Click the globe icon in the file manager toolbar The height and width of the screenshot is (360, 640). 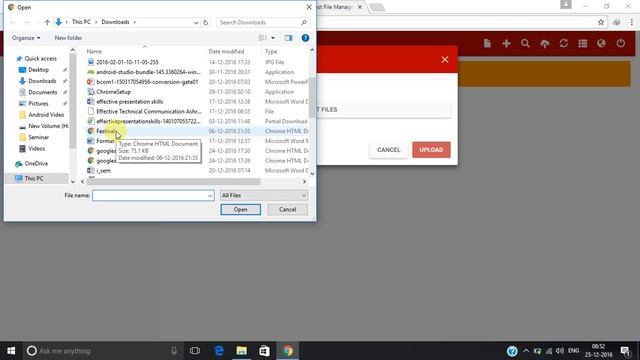pos(601,43)
